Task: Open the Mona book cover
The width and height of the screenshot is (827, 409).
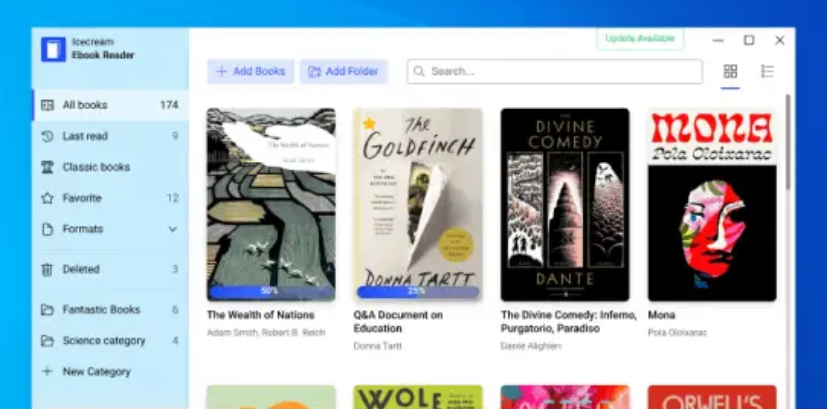Action: click(x=712, y=204)
